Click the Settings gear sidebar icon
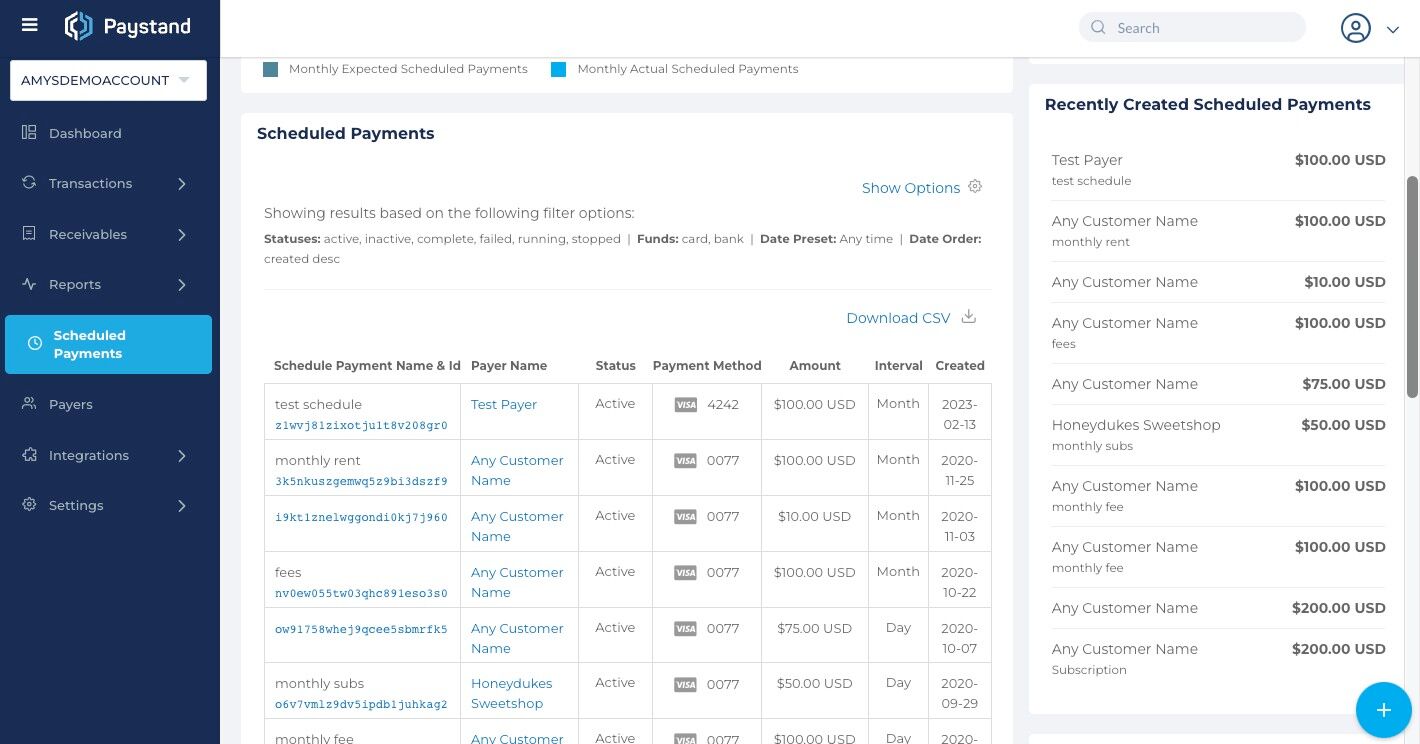The height and width of the screenshot is (744, 1420). [30, 505]
